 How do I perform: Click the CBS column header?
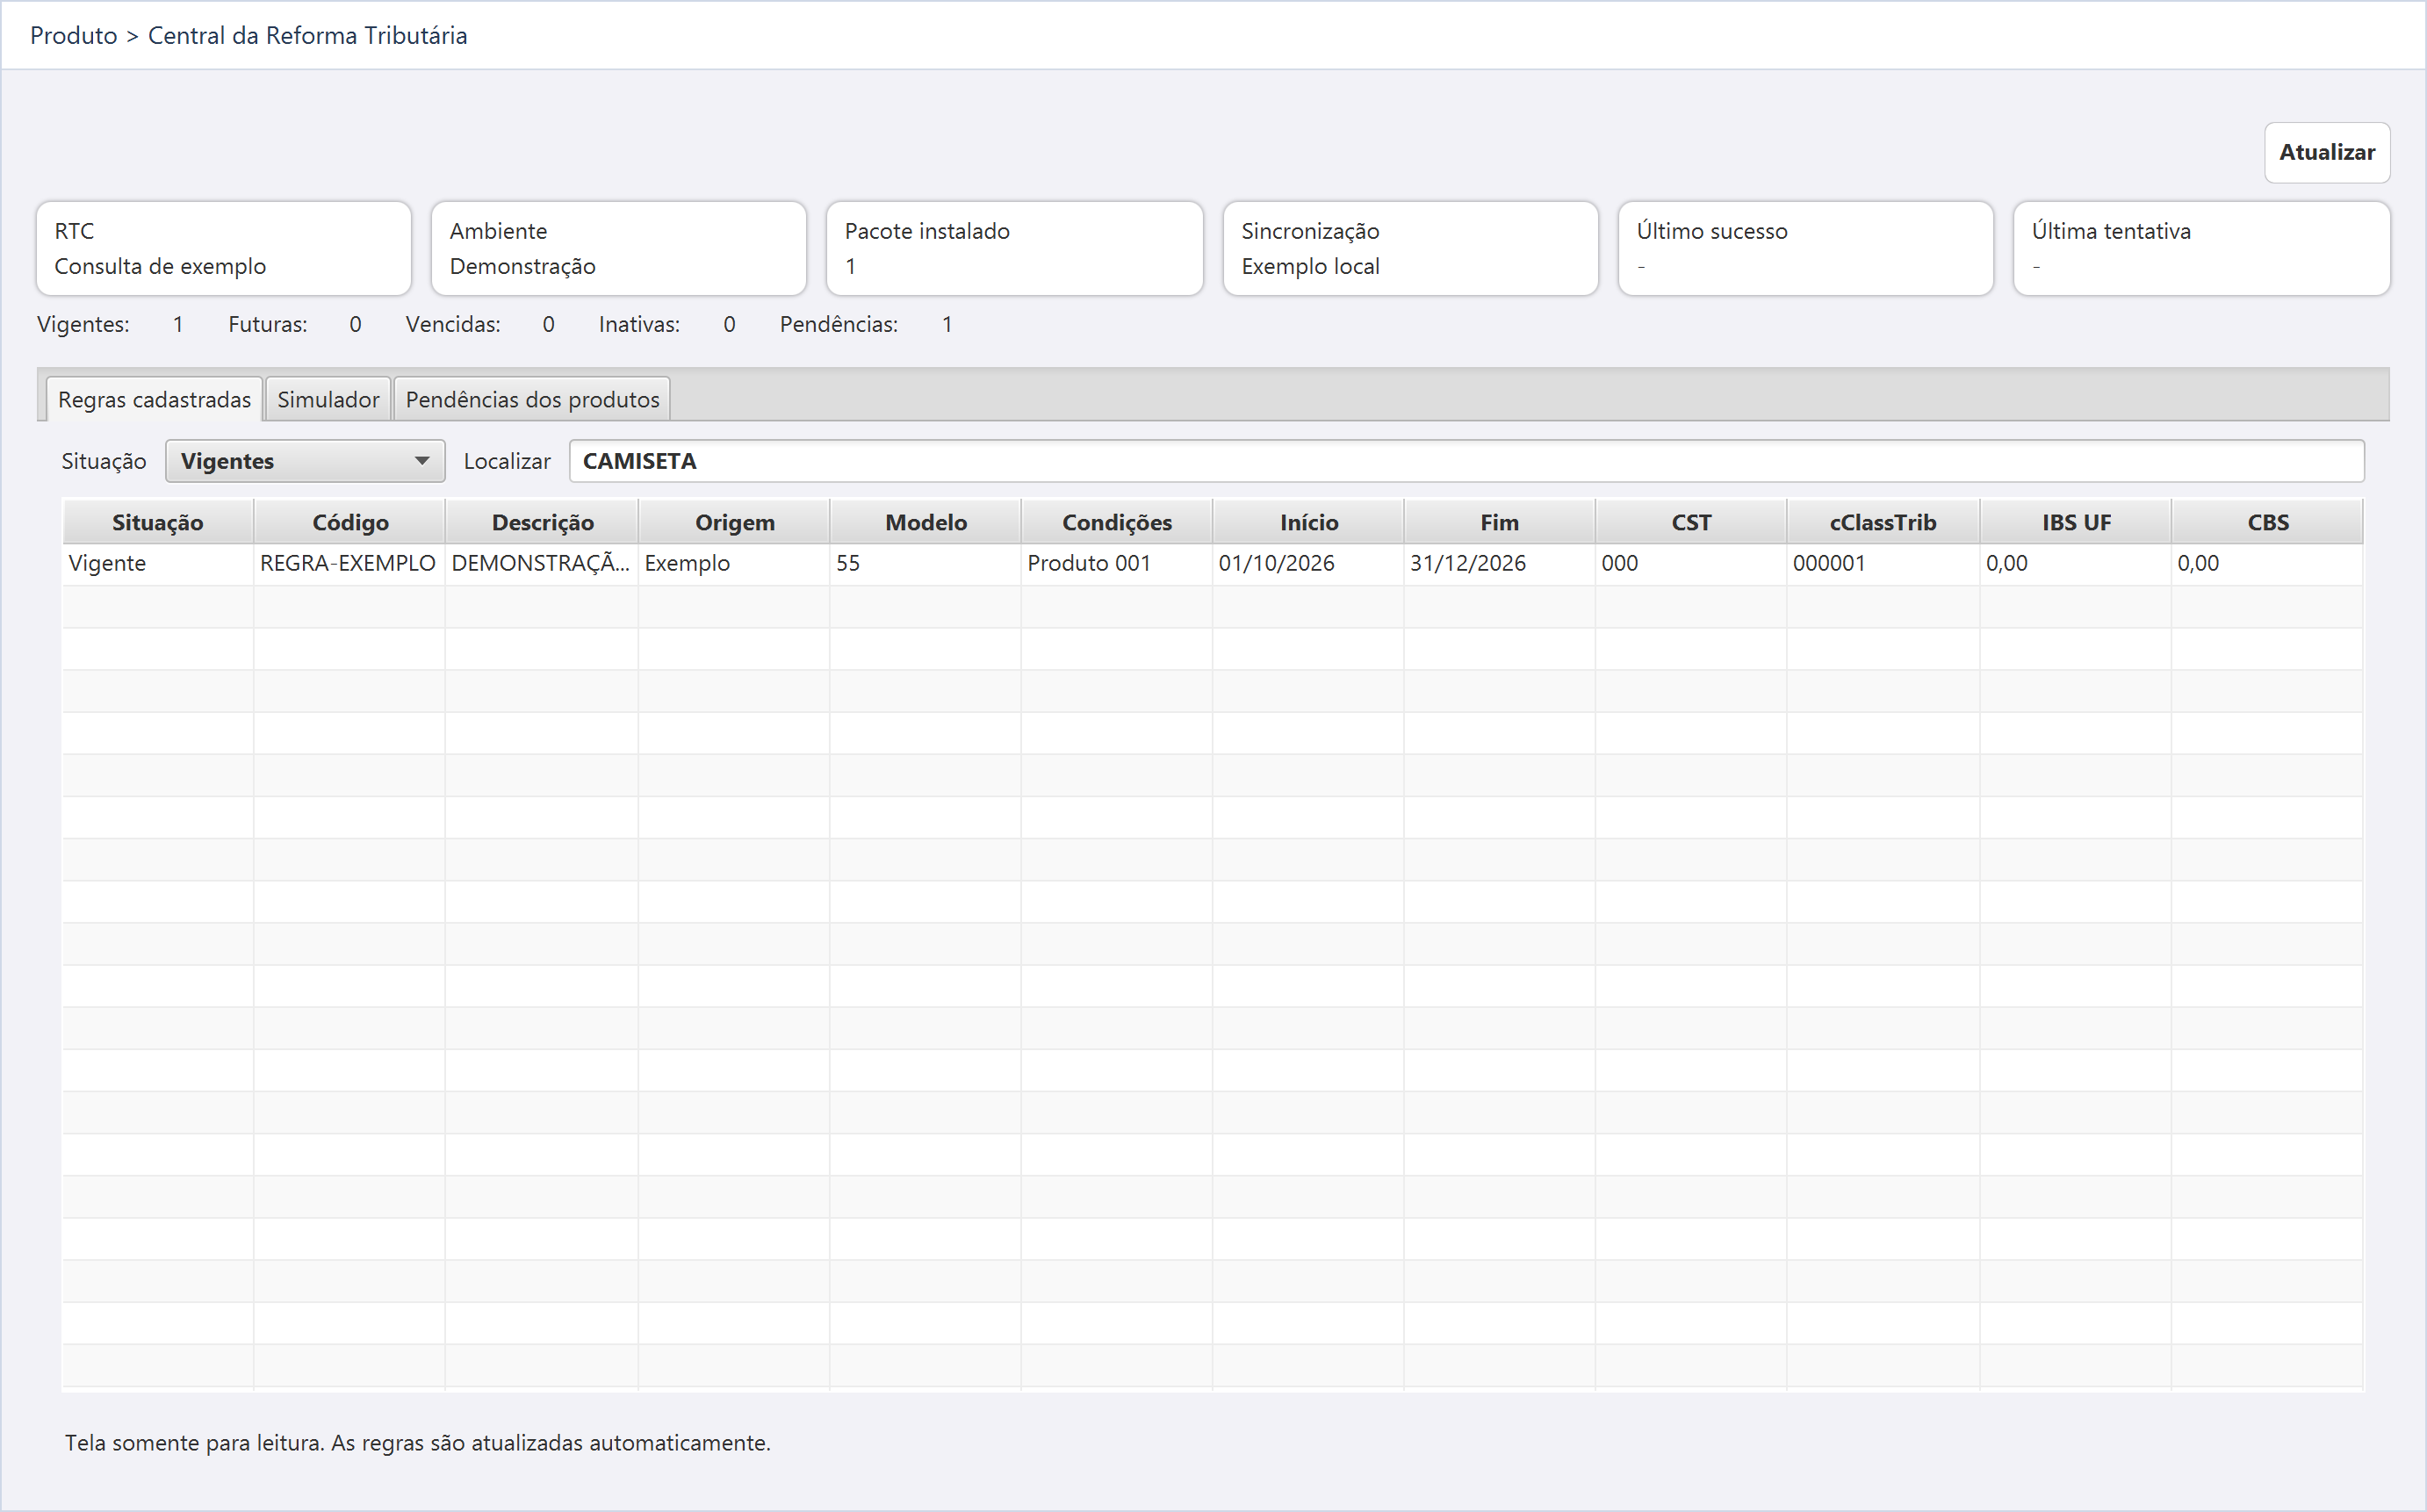coord(2267,522)
